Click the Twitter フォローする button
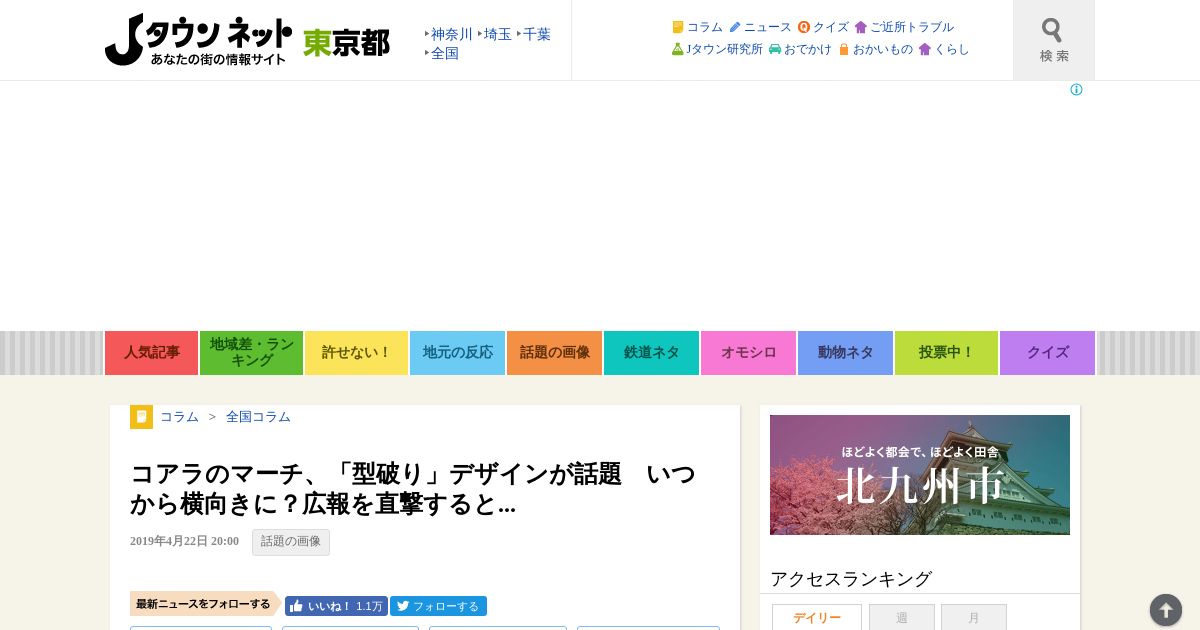The width and height of the screenshot is (1200, 630). (x=438, y=606)
